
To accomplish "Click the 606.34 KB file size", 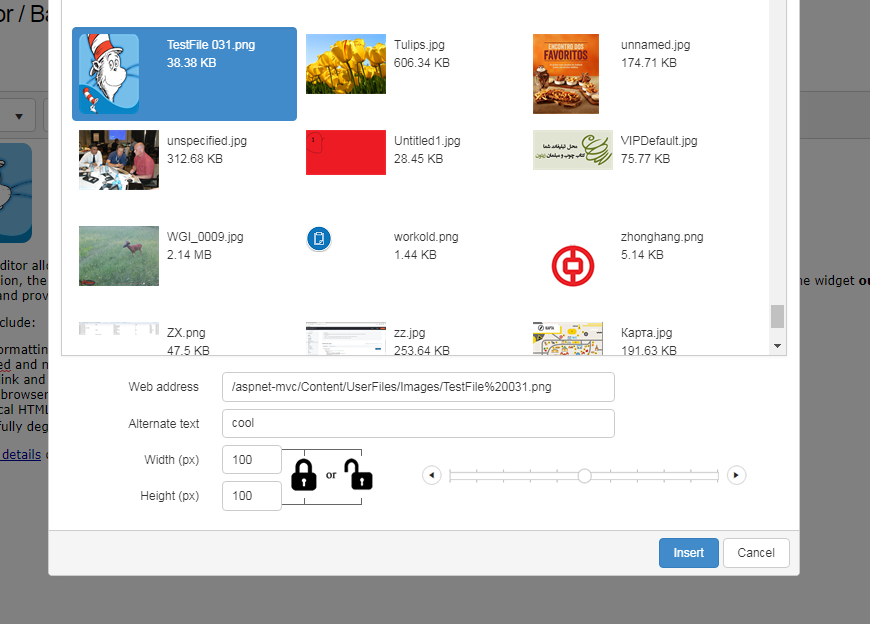I will coord(422,63).
